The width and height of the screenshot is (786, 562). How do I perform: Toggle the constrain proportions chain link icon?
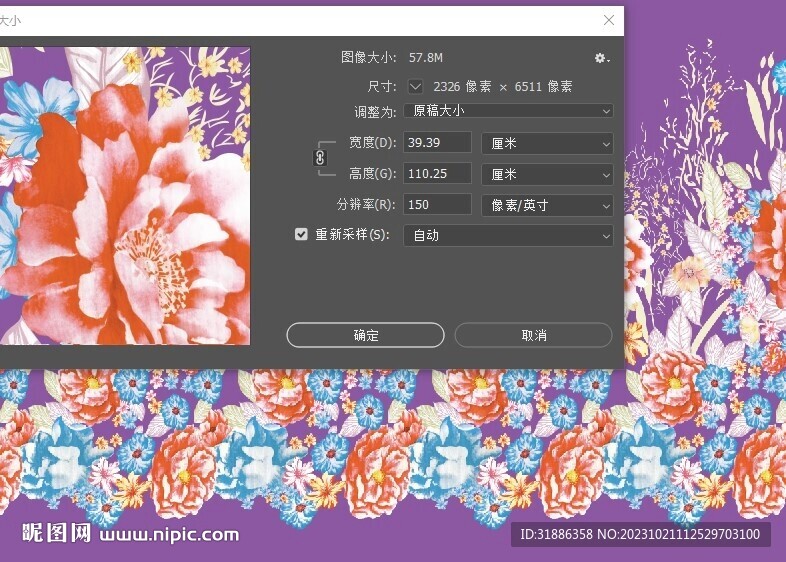[320, 158]
